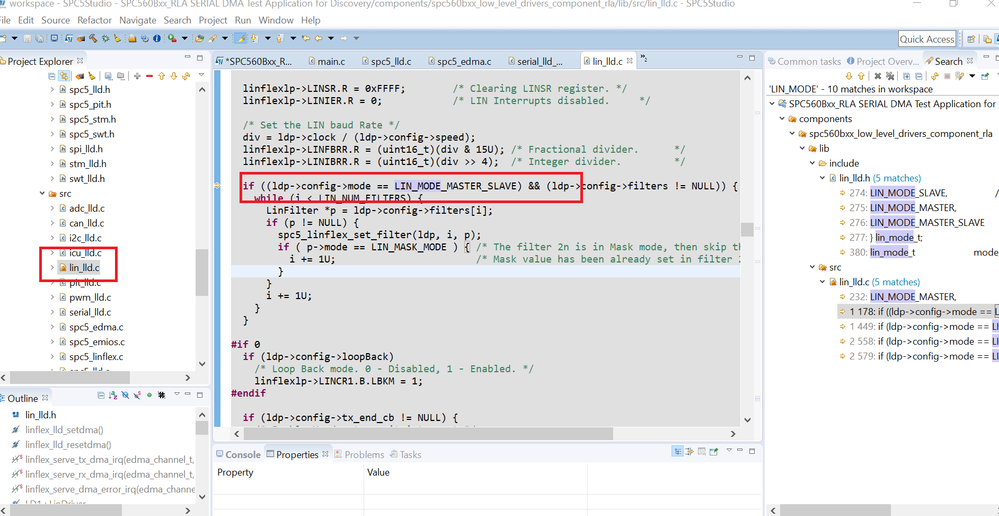The width and height of the screenshot is (999, 516).
Task: Expand the serial_lld.c tree node
Action: coord(52,312)
